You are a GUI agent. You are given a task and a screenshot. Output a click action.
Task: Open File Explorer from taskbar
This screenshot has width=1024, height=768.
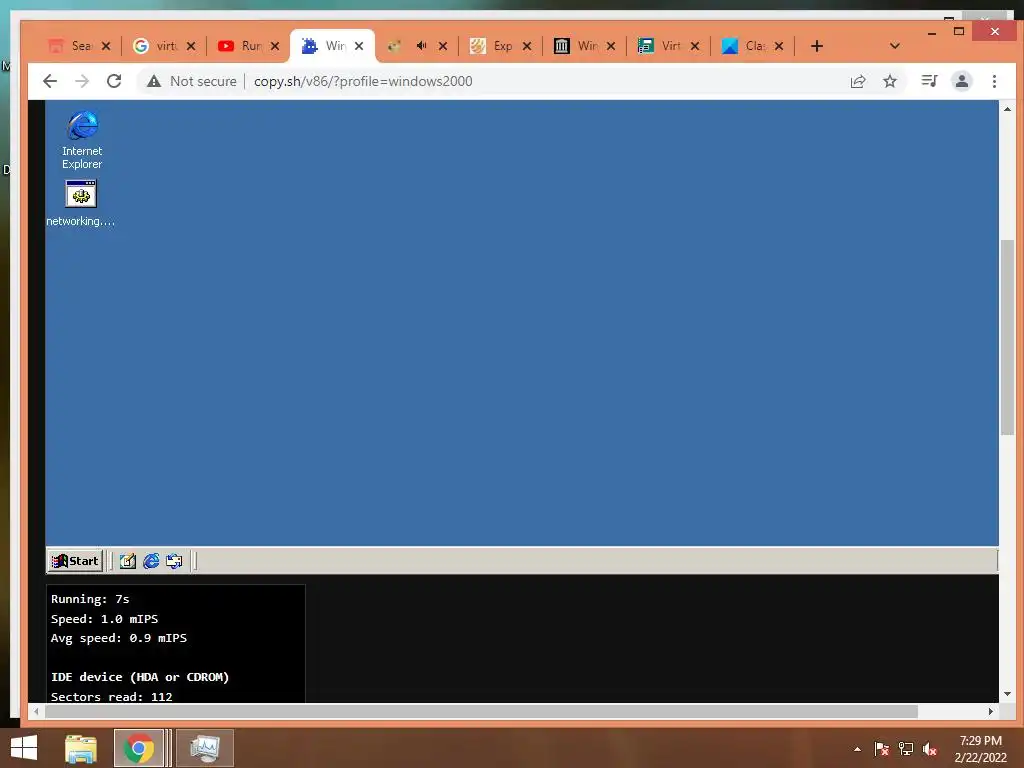81,748
